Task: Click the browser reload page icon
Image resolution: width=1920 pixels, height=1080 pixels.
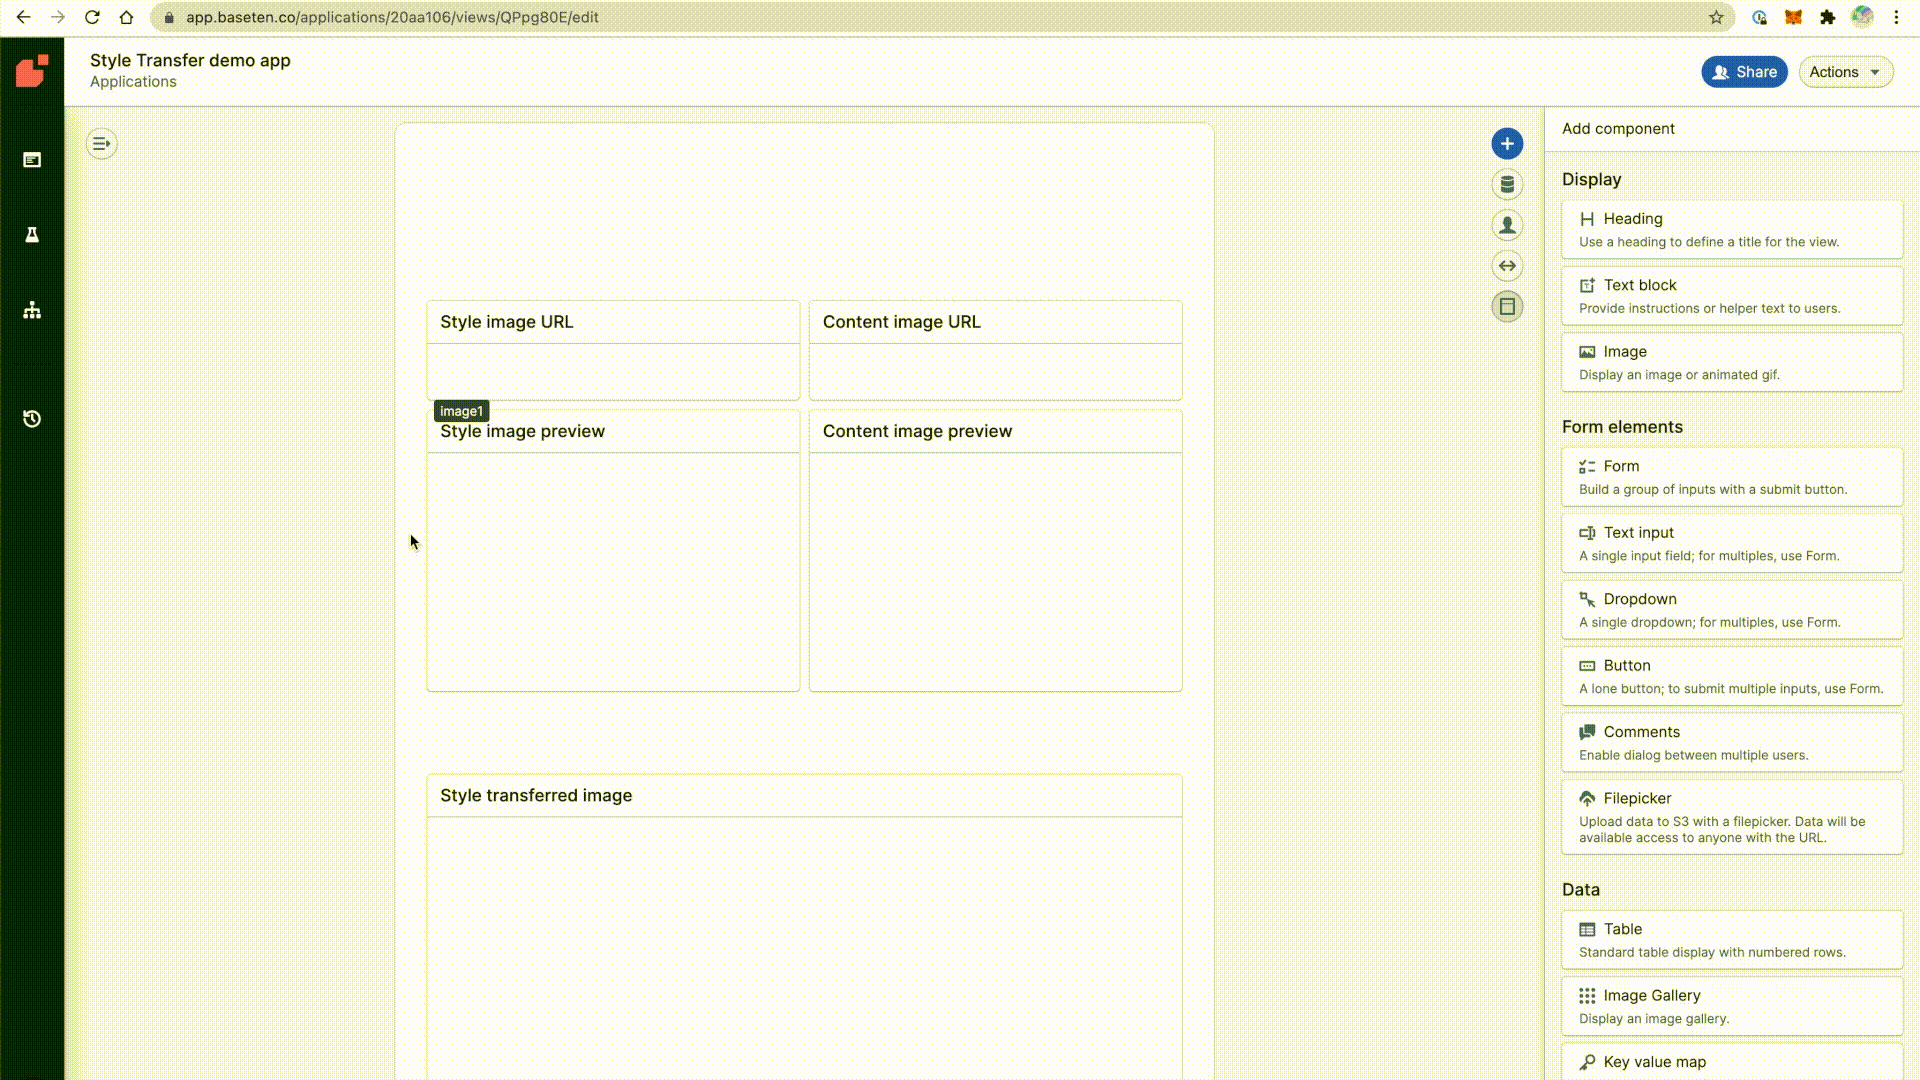Action: tap(92, 17)
